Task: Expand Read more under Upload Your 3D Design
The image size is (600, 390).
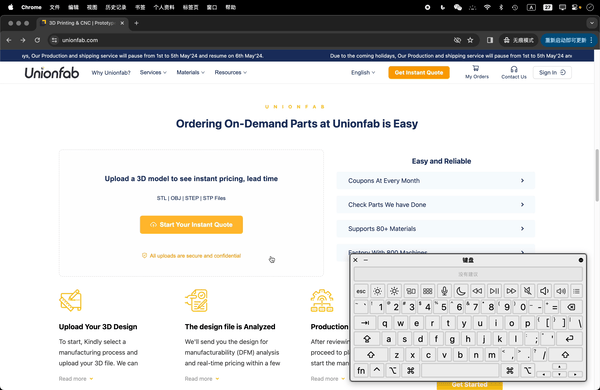Action: point(76,379)
